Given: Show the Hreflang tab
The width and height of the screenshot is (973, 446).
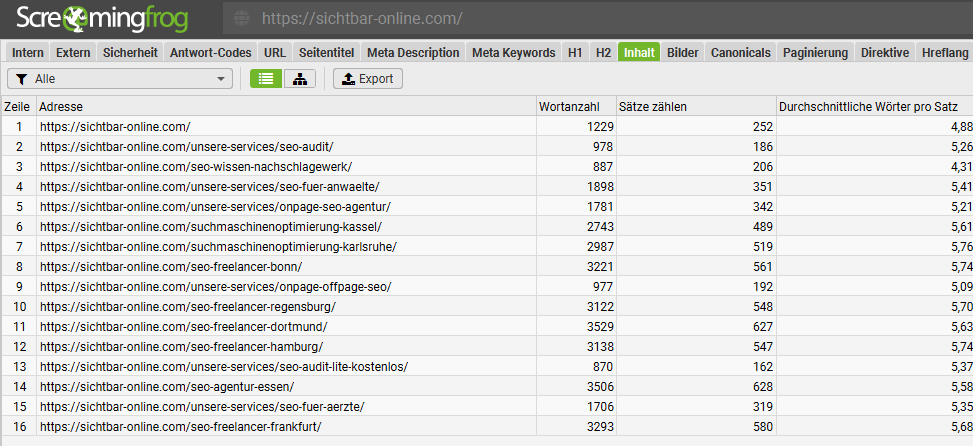Looking at the screenshot, I should [944, 53].
